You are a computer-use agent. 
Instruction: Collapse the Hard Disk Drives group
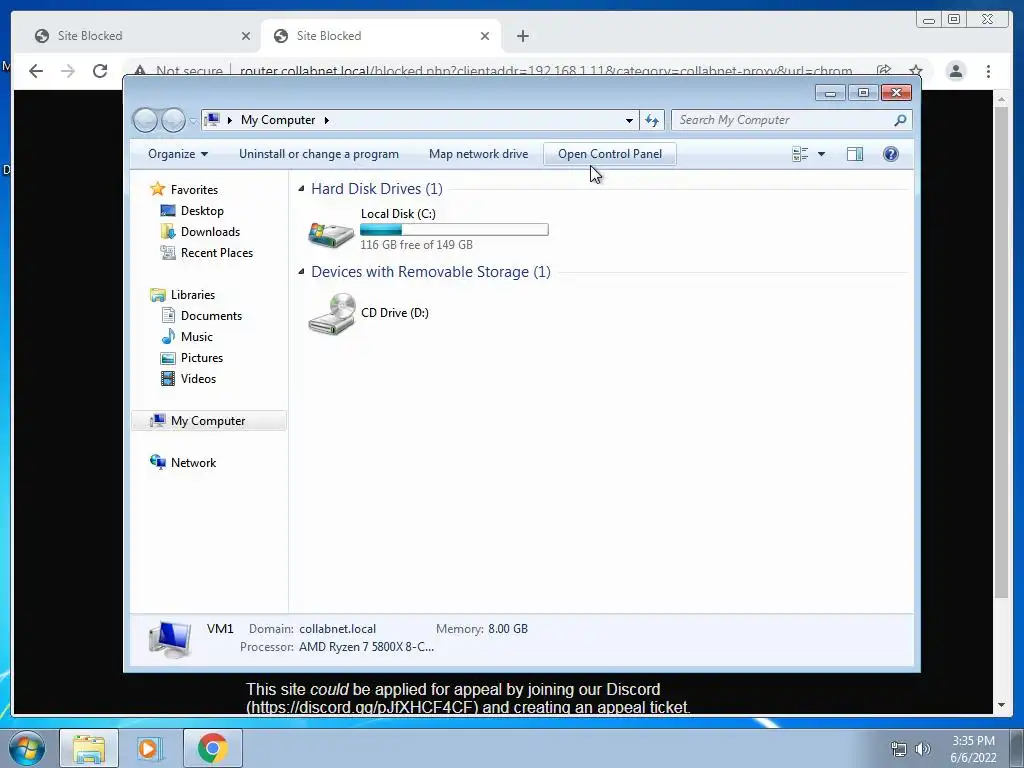click(301, 189)
